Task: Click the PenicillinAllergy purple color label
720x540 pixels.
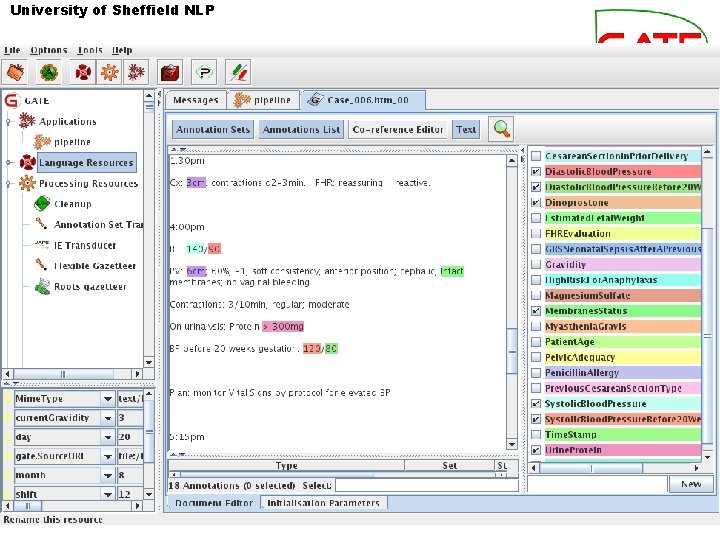Action: point(622,372)
